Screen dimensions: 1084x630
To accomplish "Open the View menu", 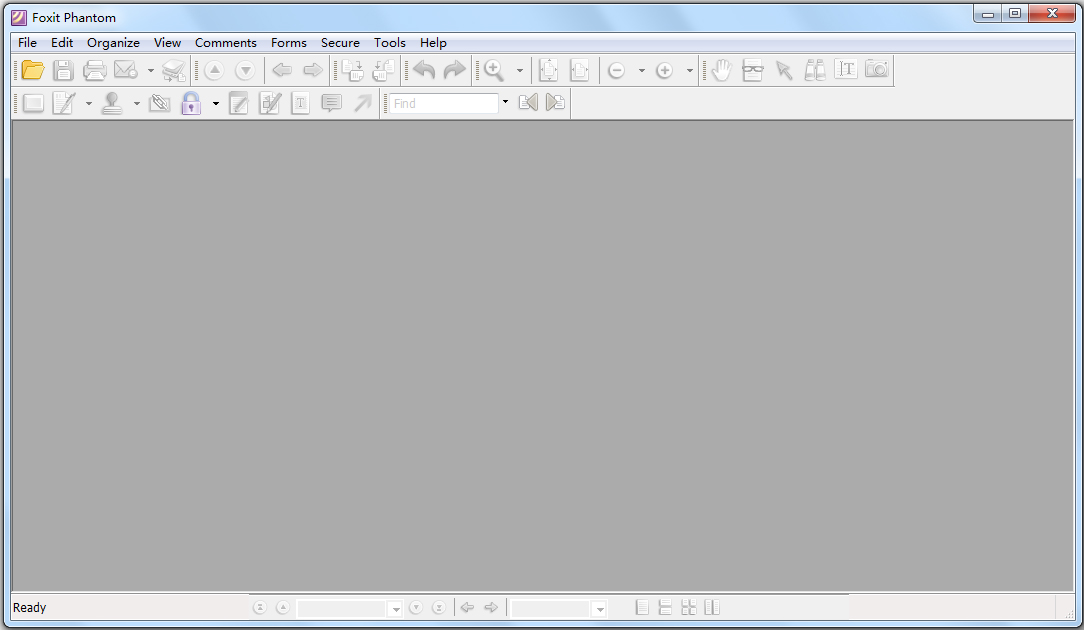I will [167, 43].
